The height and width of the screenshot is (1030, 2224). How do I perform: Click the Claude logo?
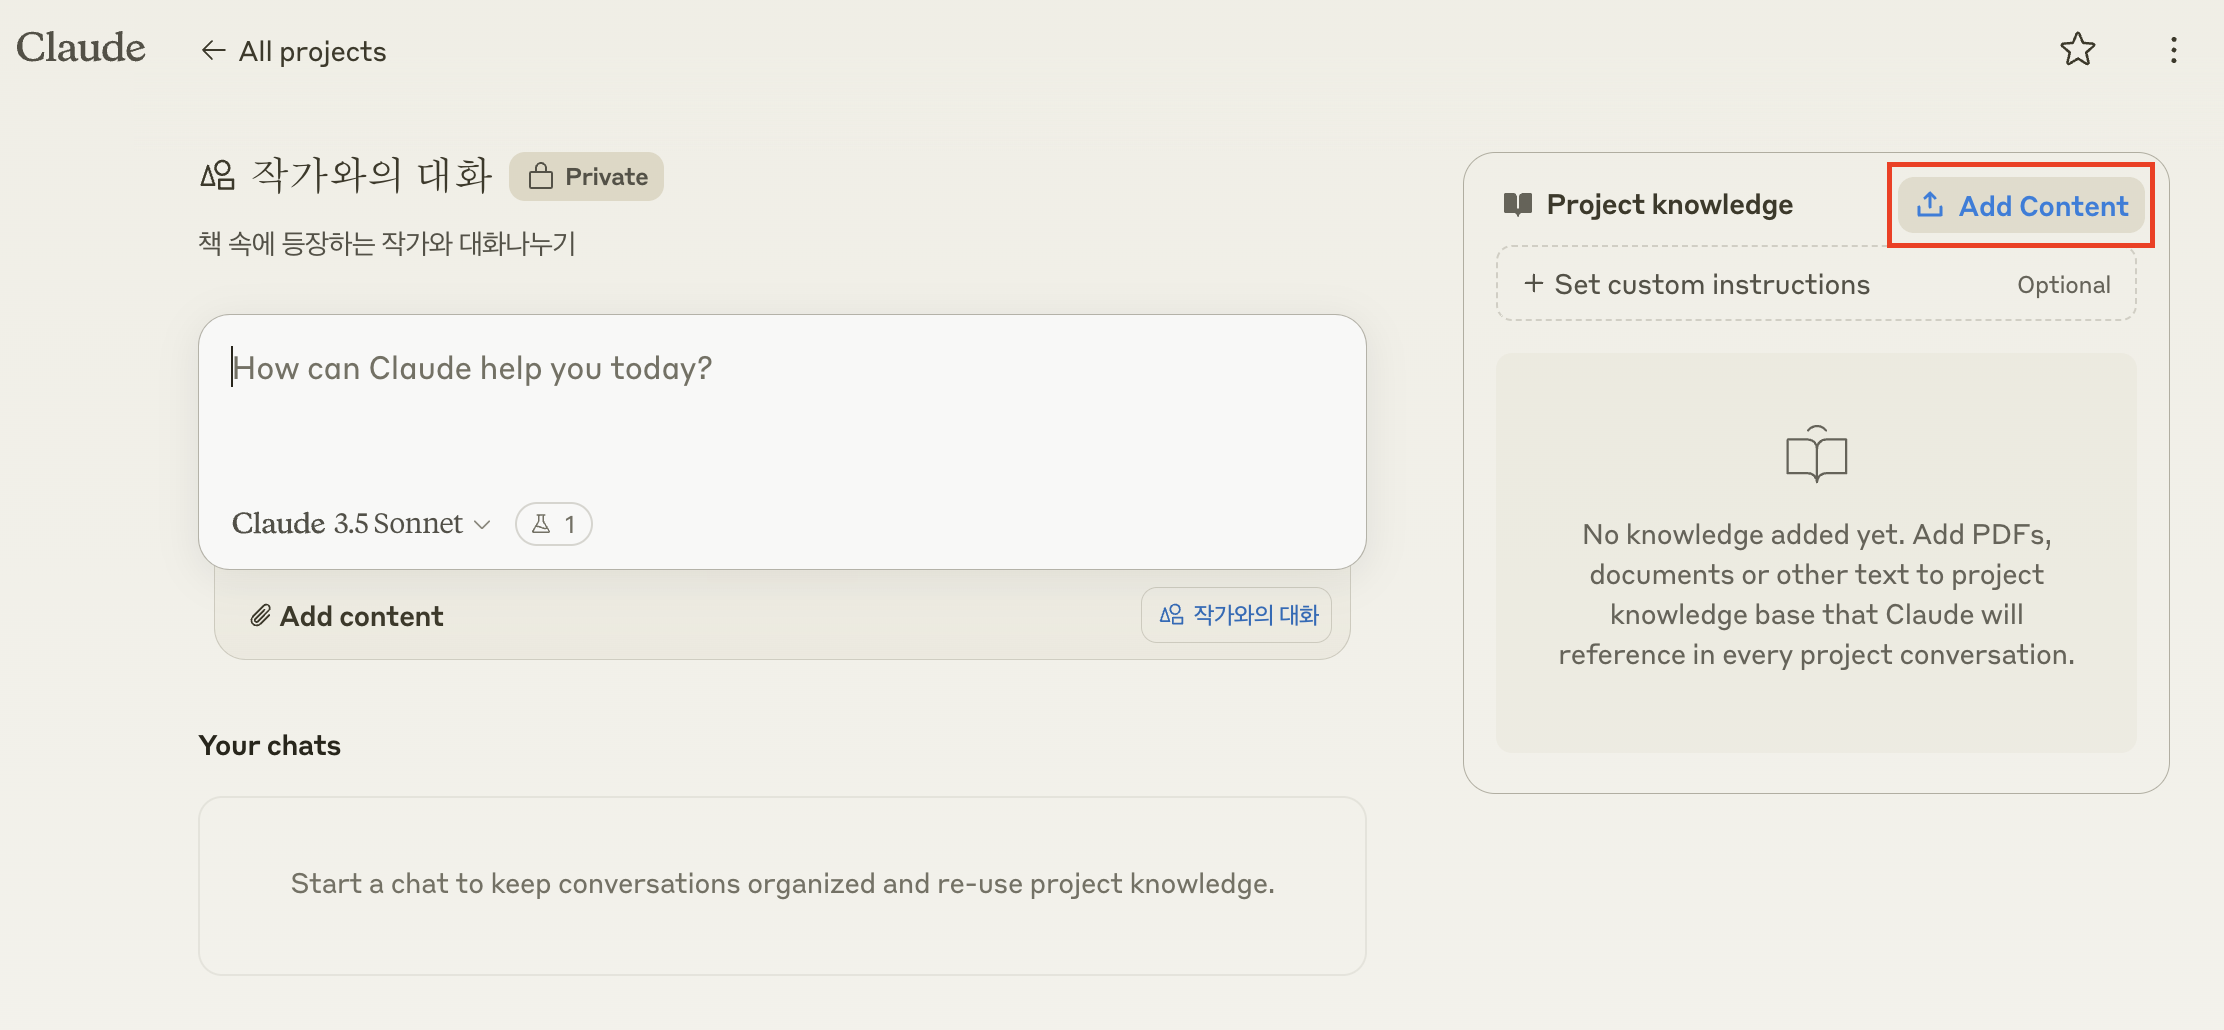81,48
